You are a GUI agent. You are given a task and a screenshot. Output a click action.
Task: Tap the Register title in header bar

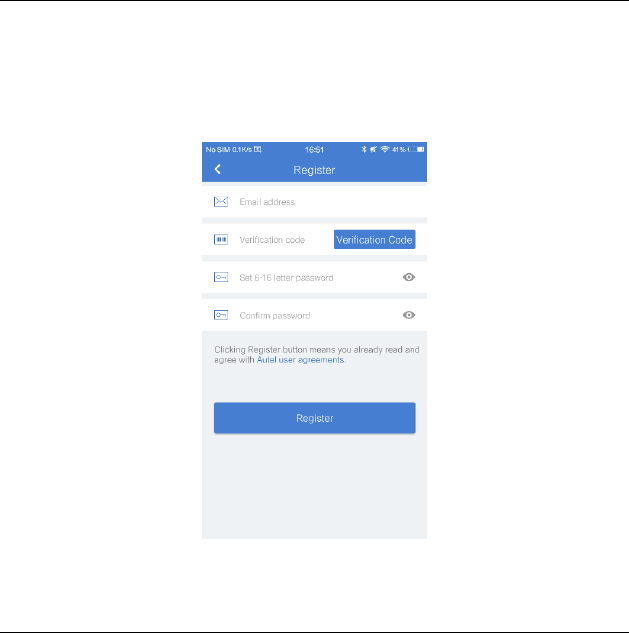314,170
